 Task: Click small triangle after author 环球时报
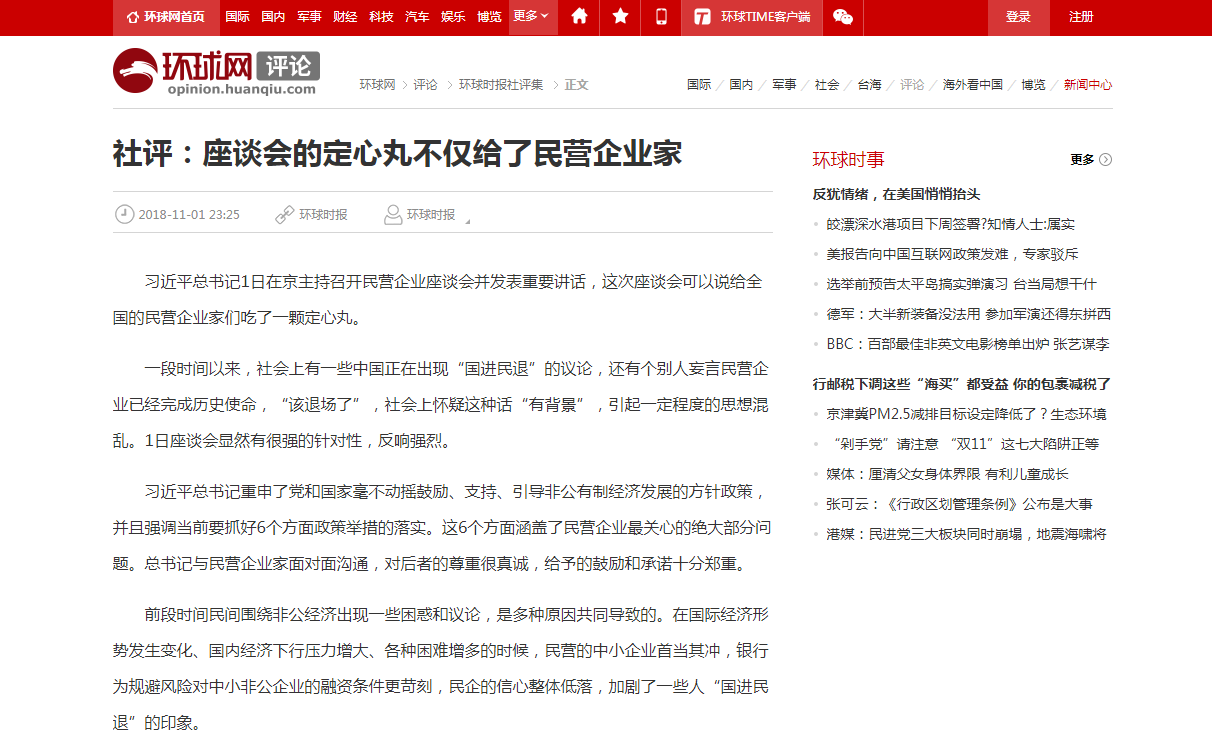(x=467, y=221)
